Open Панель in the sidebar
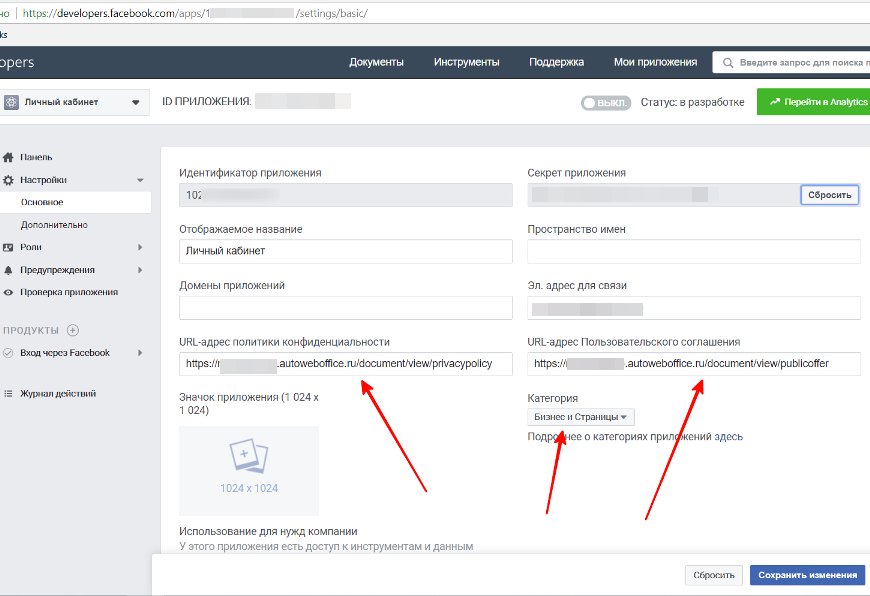This screenshot has height=596, width=870. (x=36, y=157)
